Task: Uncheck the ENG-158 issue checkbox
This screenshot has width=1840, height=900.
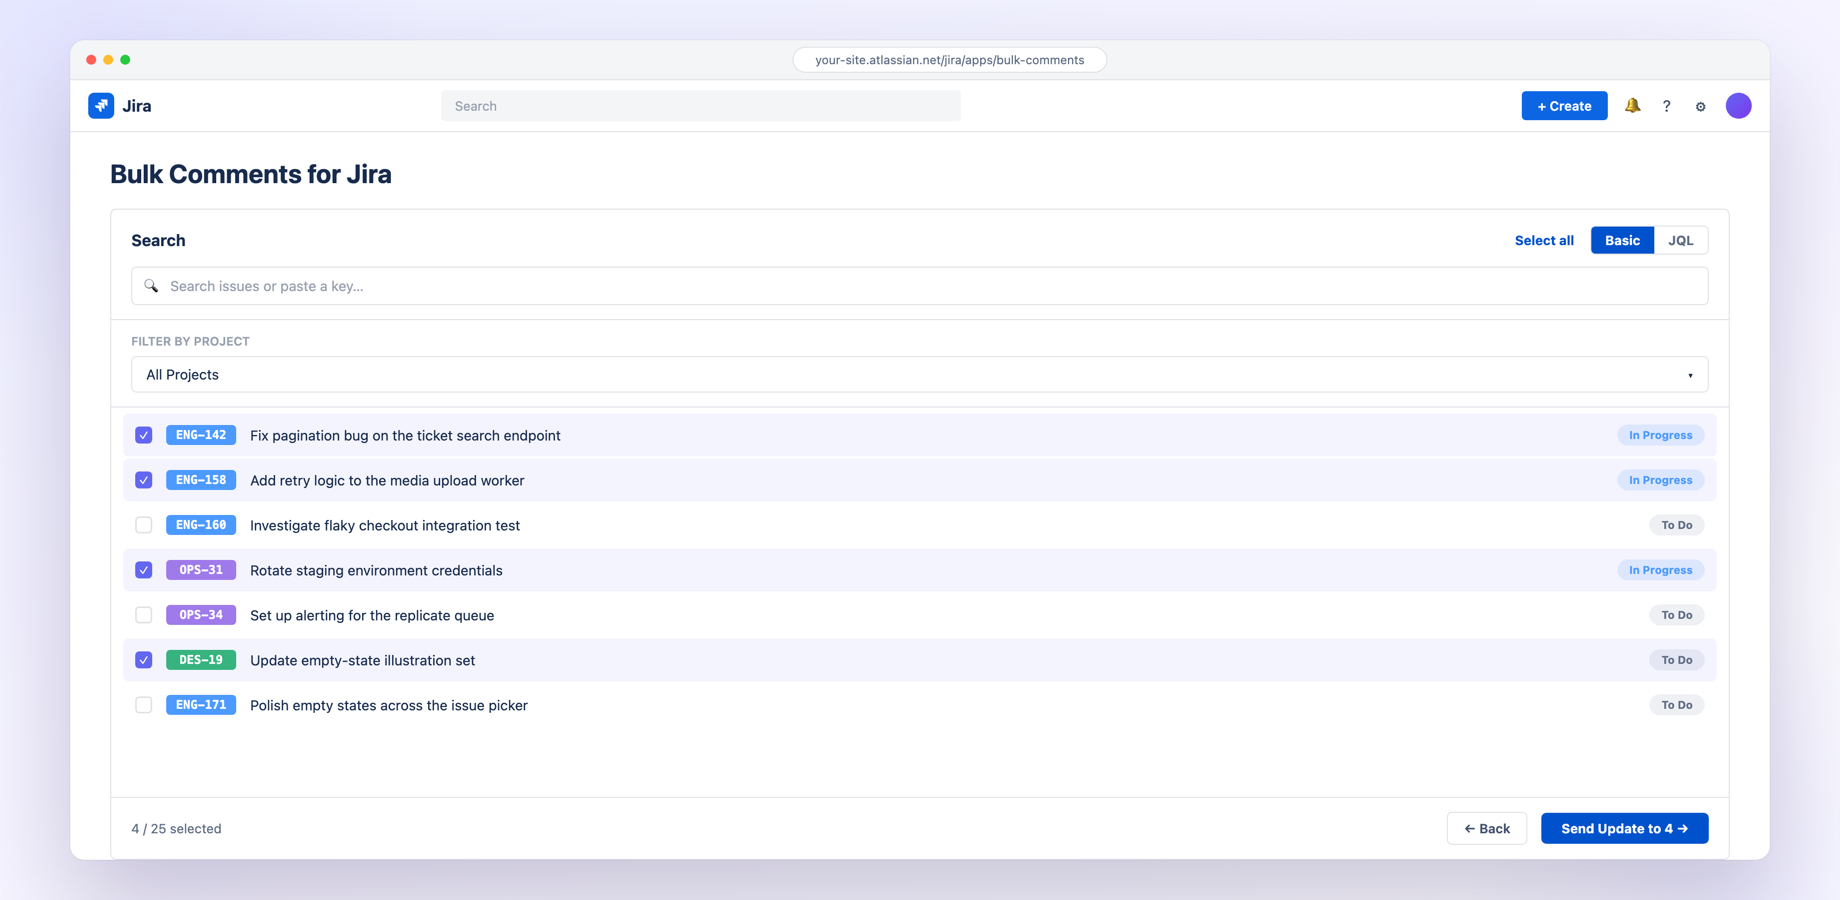Action: [144, 480]
